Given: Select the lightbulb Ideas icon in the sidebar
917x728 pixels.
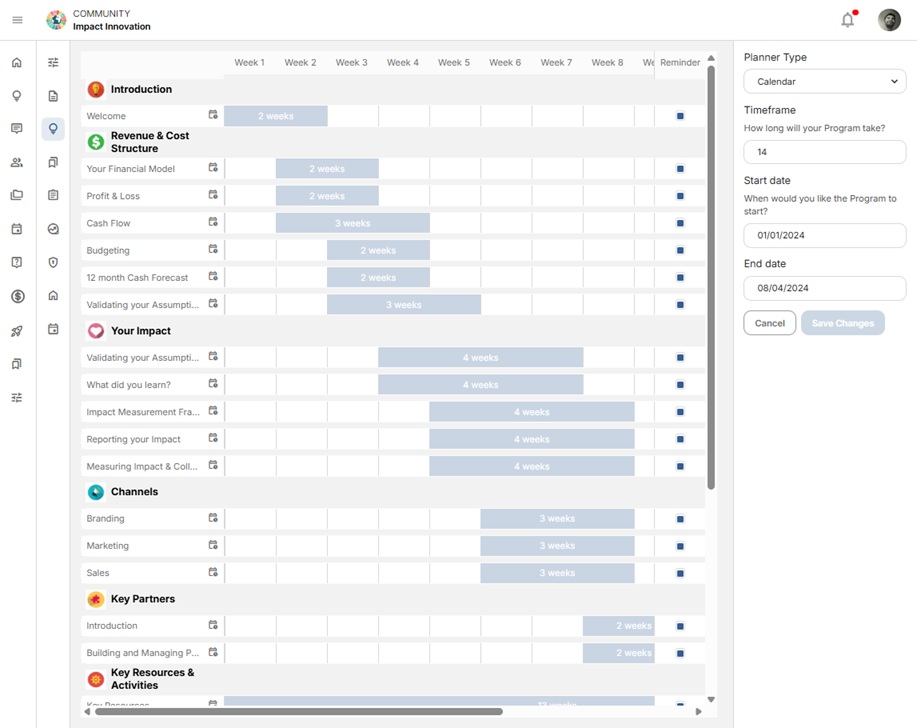Looking at the screenshot, I should click(17, 96).
